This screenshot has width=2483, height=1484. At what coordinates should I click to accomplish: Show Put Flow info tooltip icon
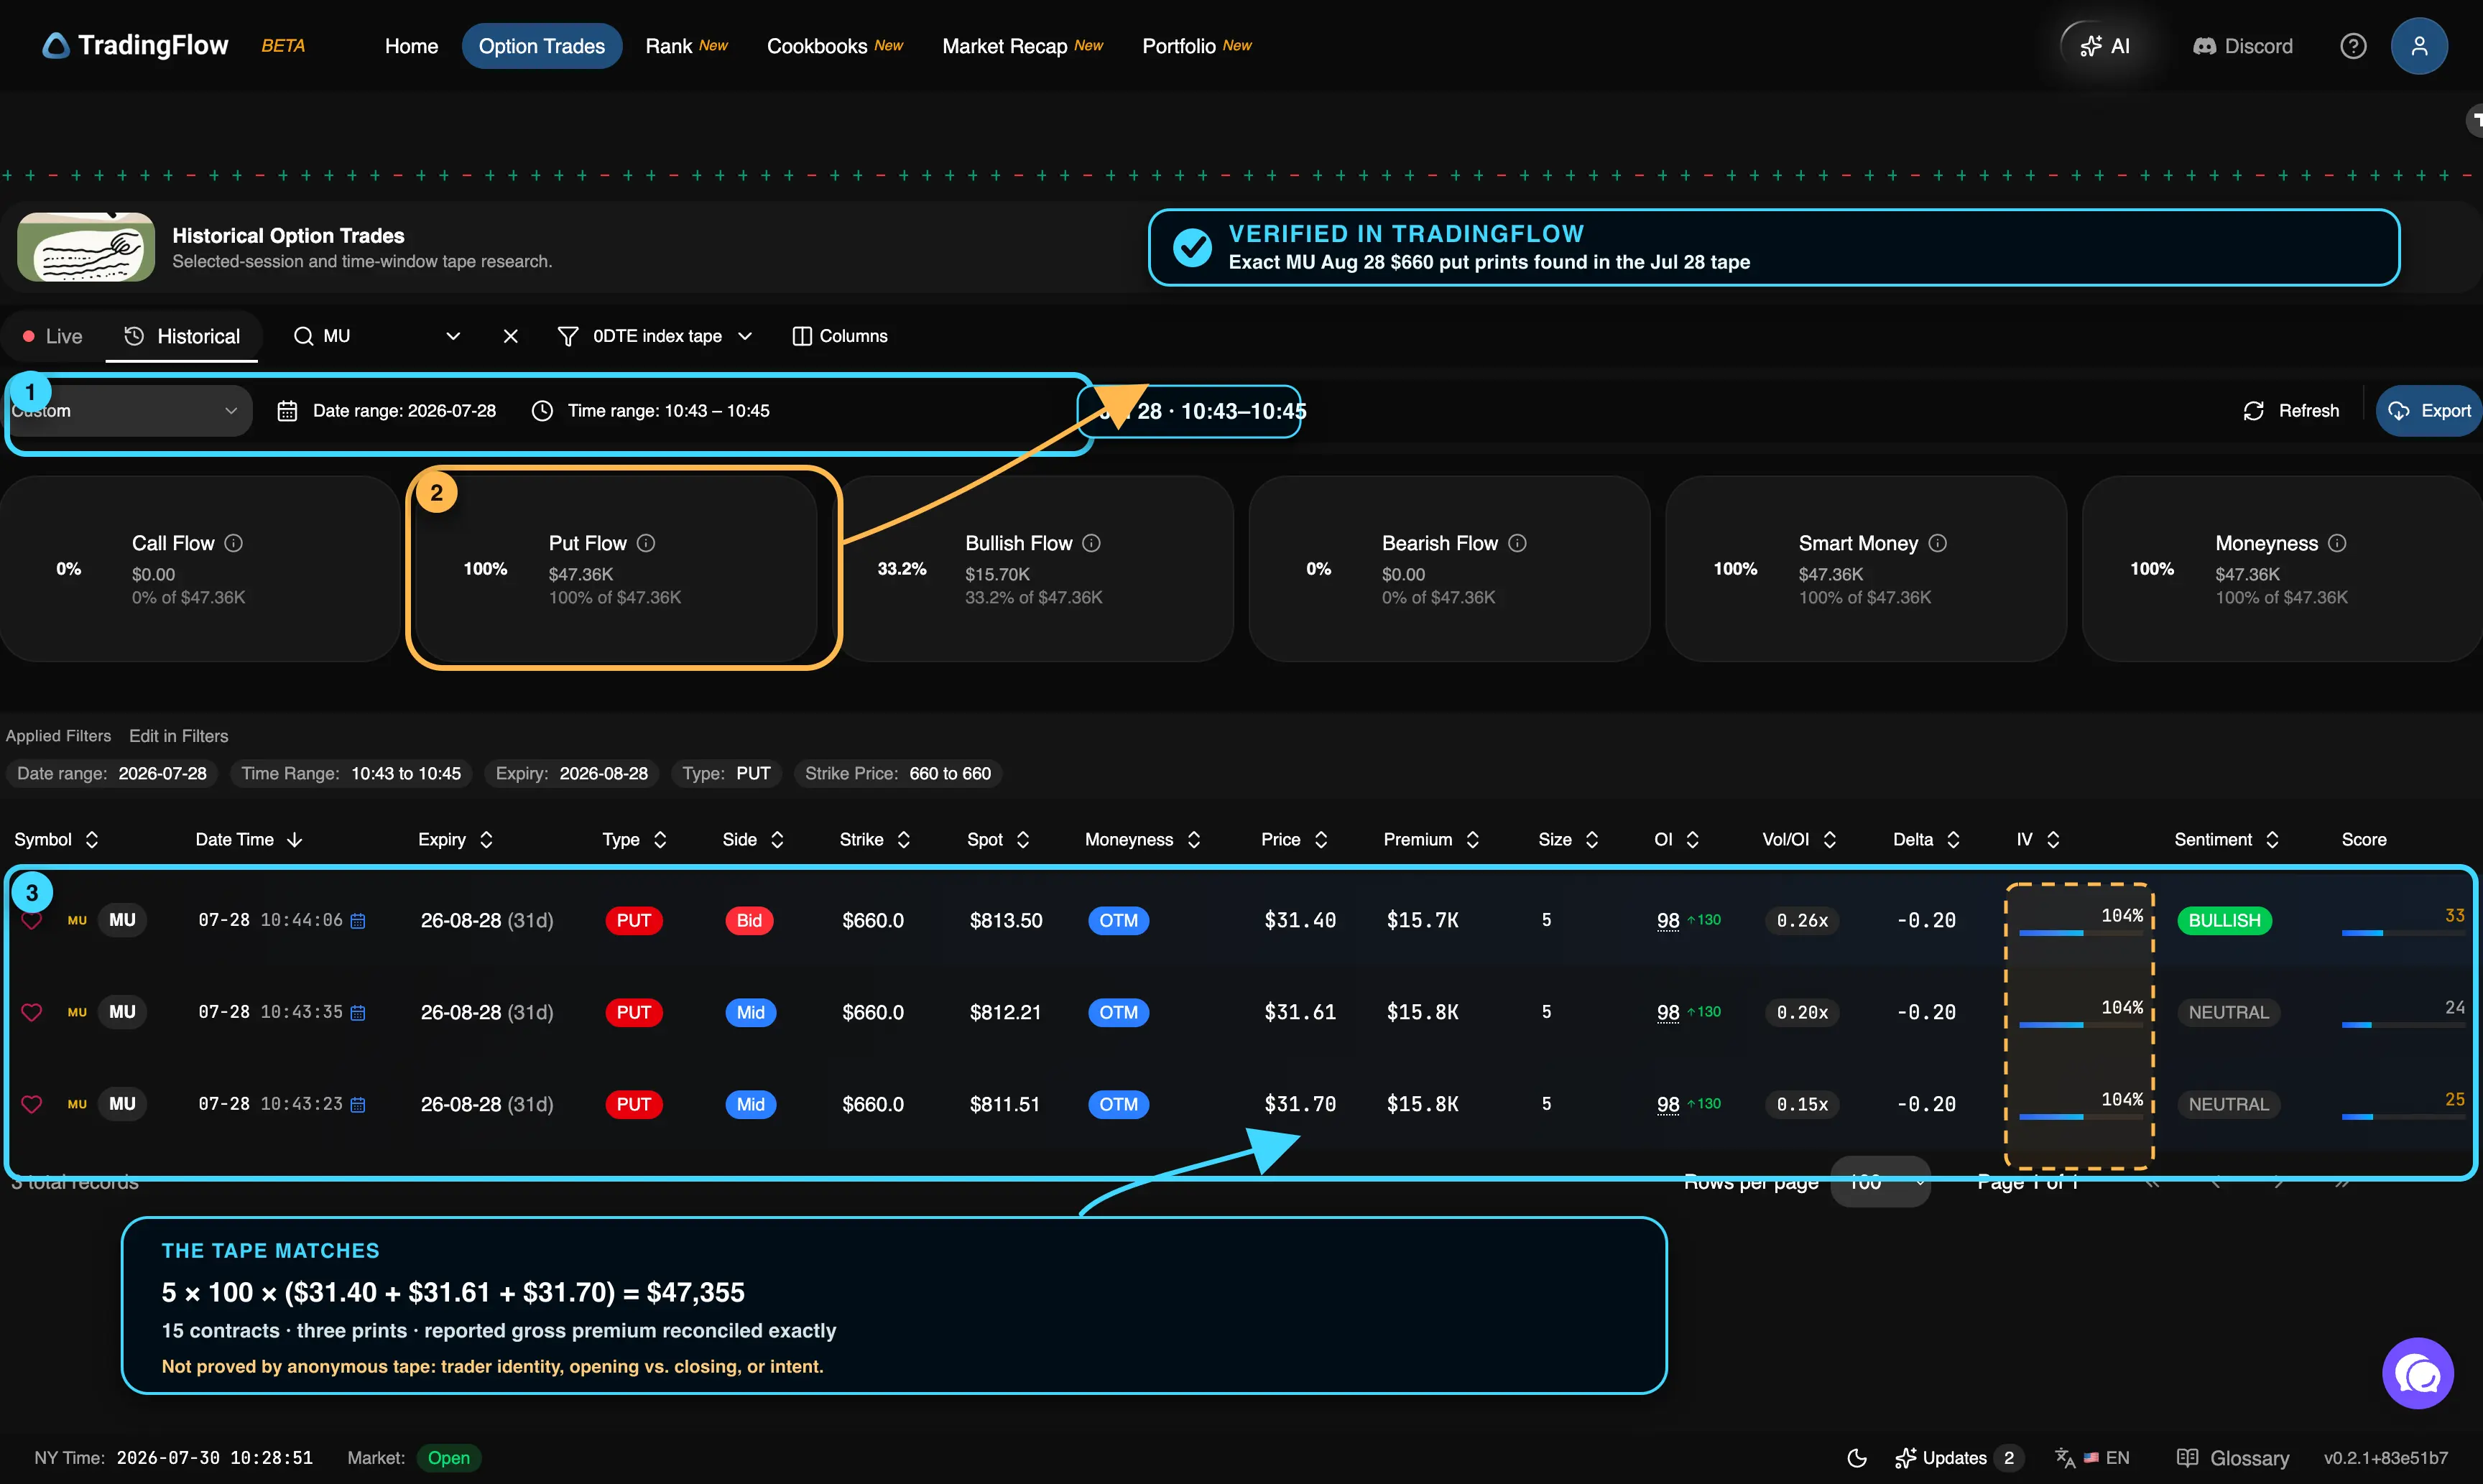tap(646, 543)
